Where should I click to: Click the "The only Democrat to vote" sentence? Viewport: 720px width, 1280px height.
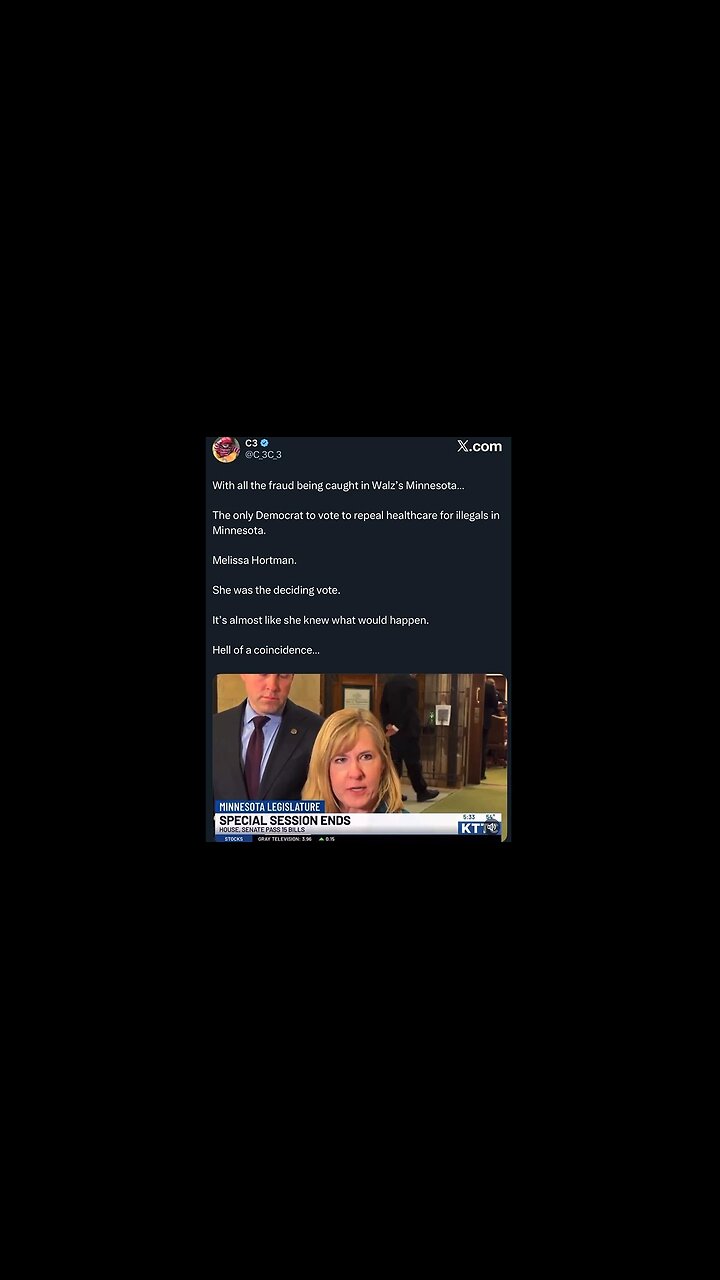[x=355, y=523]
